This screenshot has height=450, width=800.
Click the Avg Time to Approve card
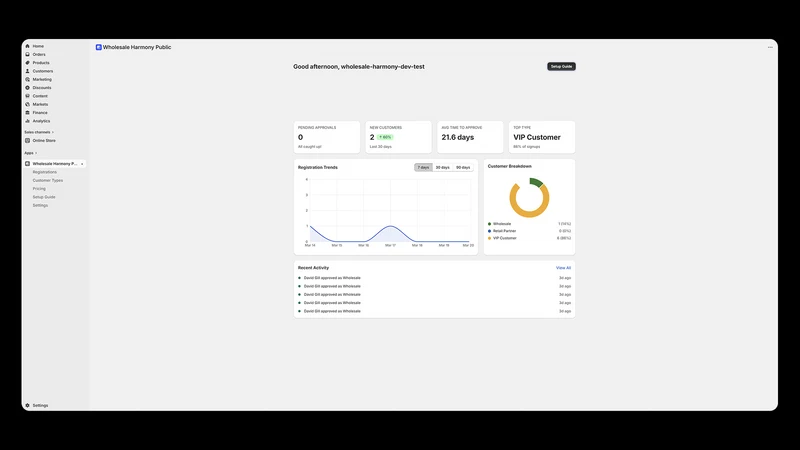470,137
